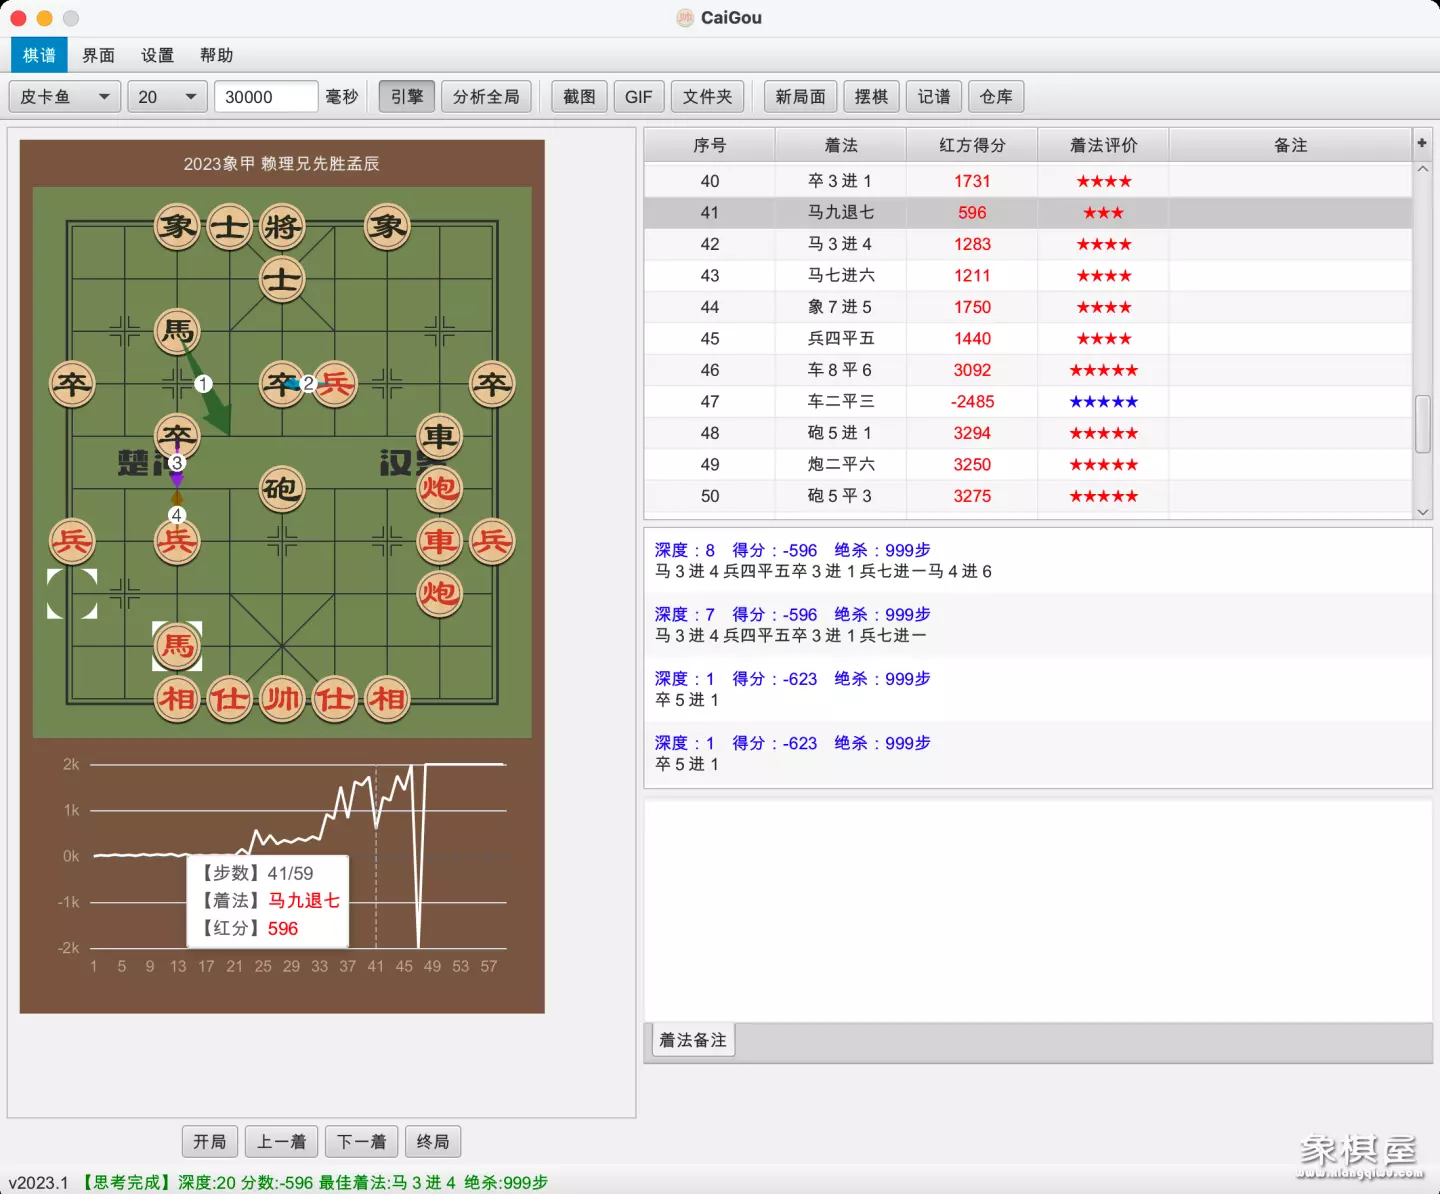Click the 红方得分 column header
Screen dimensions: 1440x1194
click(972, 145)
